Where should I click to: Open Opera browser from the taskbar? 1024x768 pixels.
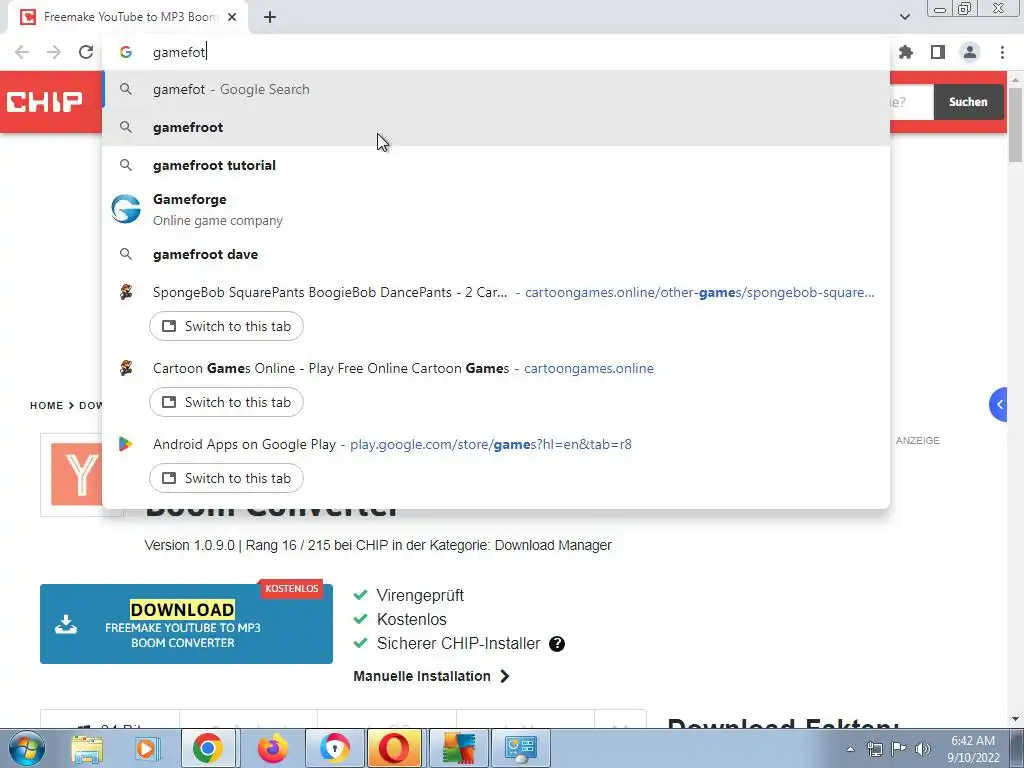pyautogui.click(x=394, y=748)
